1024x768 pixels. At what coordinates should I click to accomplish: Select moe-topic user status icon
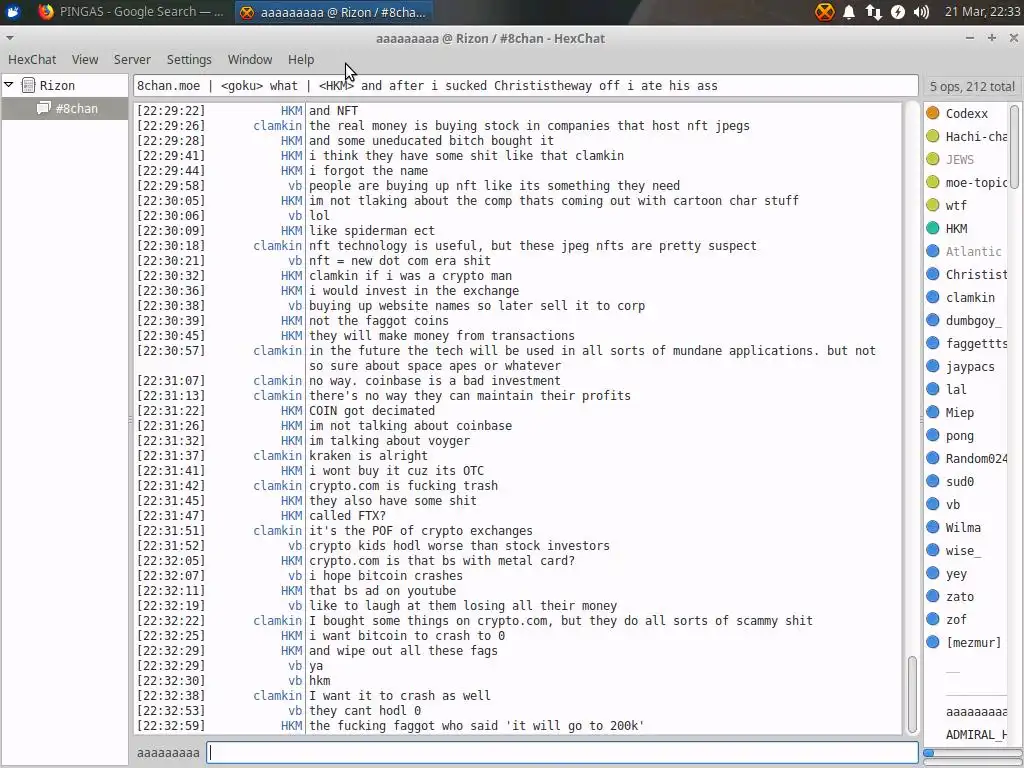coord(933,182)
